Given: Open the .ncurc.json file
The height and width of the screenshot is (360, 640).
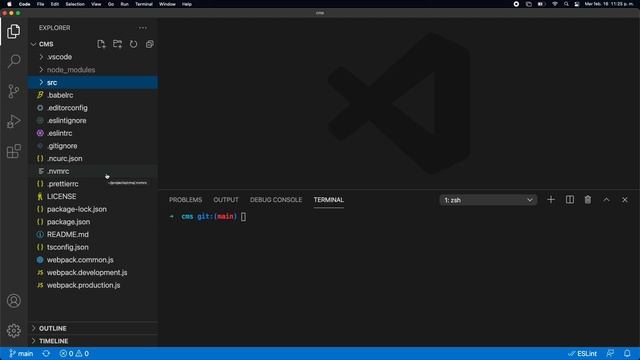Looking at the screenshot, I should coord(93,158).
